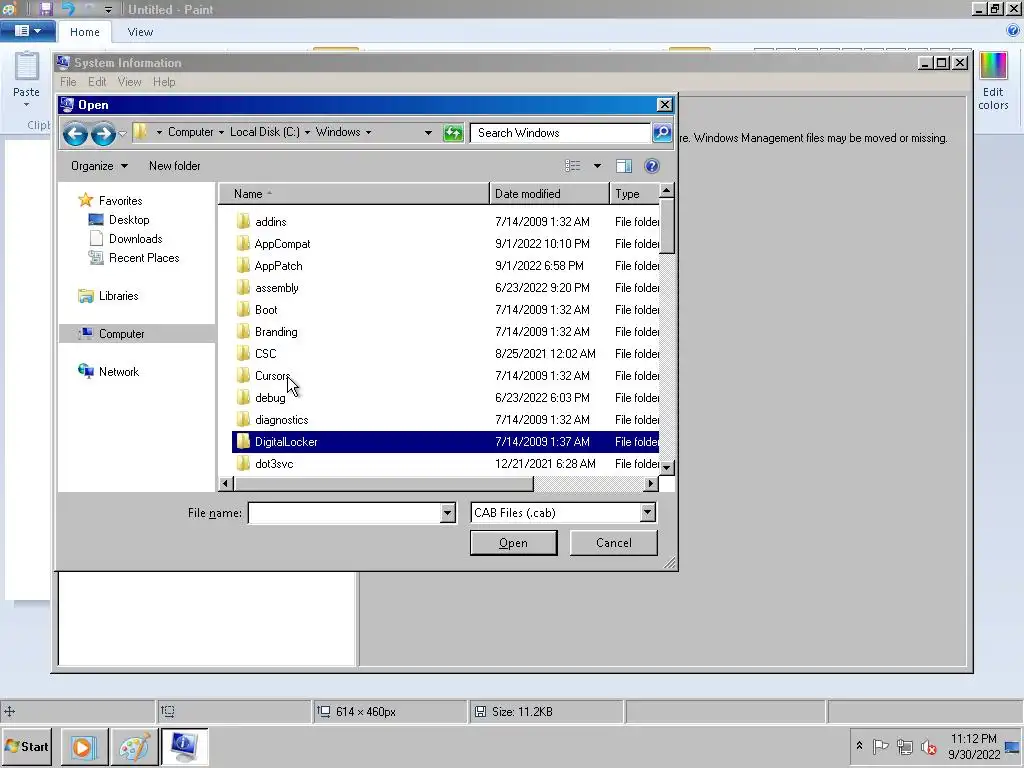Click the Open button
The width and height of the screenshot is (1024, 768).
click(513, 543)
